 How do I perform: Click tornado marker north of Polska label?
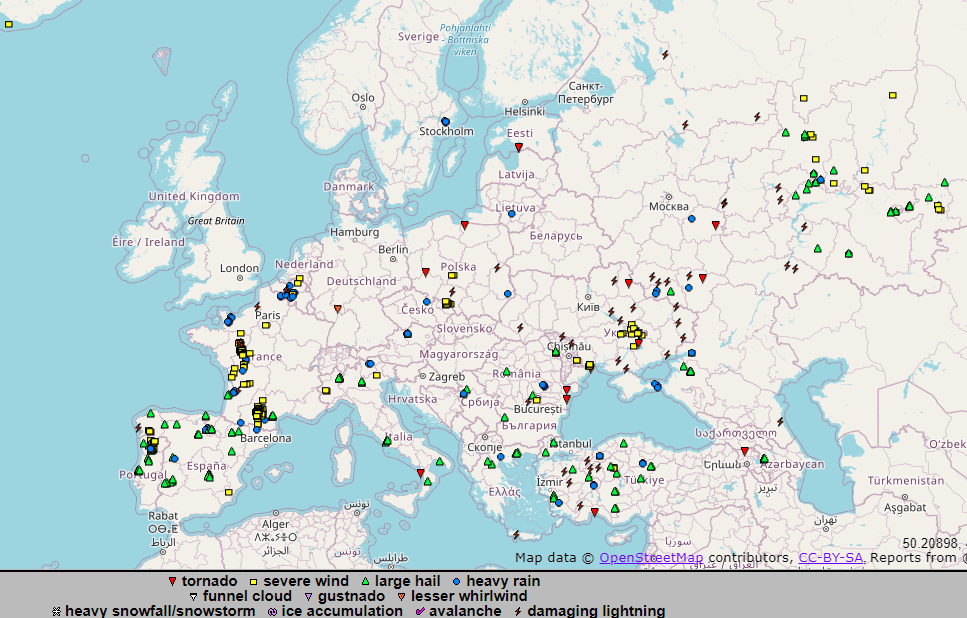click(465, 226)
